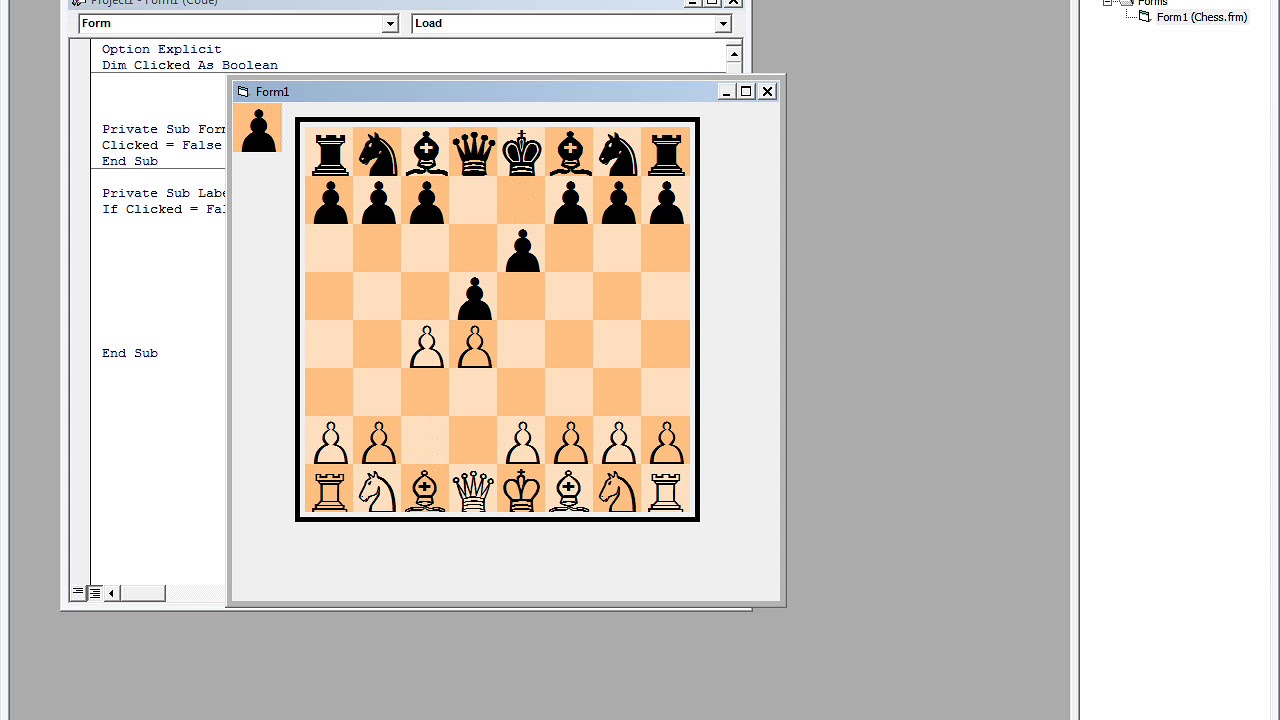Viewport: 1280px width, 720px height.
Task: Click the empty e7 square before the black king
Action: (521, 200)
